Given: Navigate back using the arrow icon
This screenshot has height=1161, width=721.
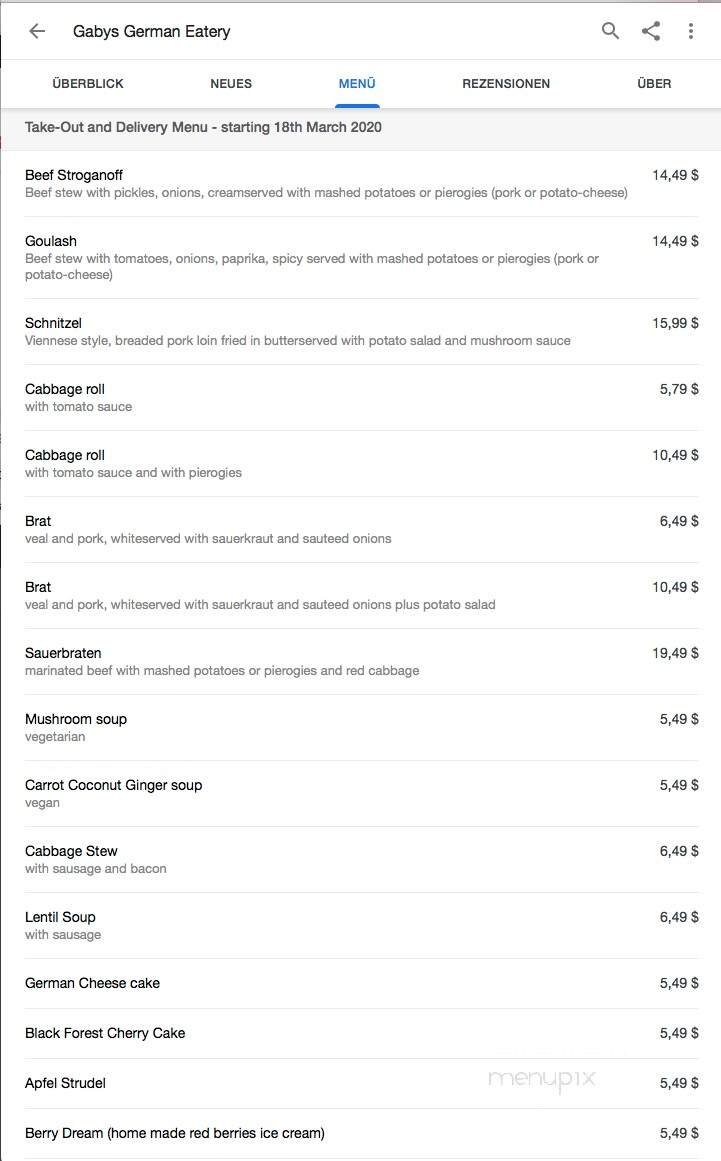Looking at the screenshot, I should tap(37, 31).
